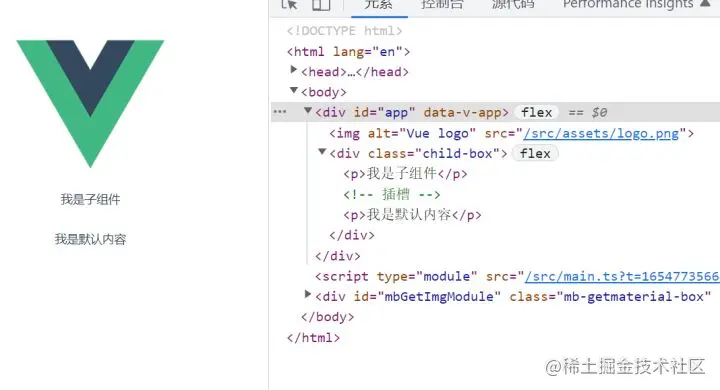Click the class="mb-getmaterial-box" attribute
720x390 pixels.
tap(610, 296)
